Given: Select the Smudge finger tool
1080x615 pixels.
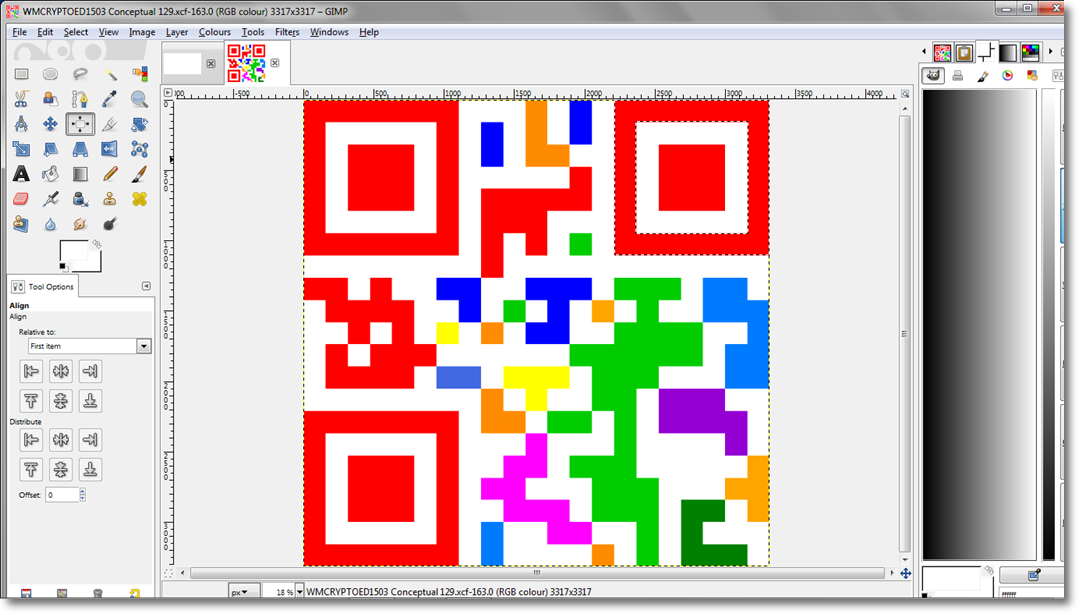Looking at the screenshot, I should point(80,224).
